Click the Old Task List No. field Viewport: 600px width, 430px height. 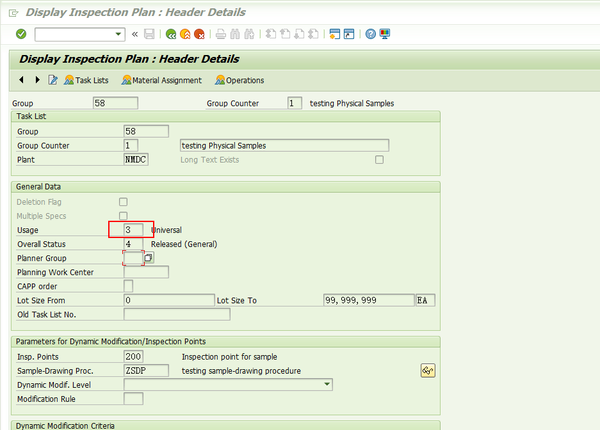[x=177, y=314]
